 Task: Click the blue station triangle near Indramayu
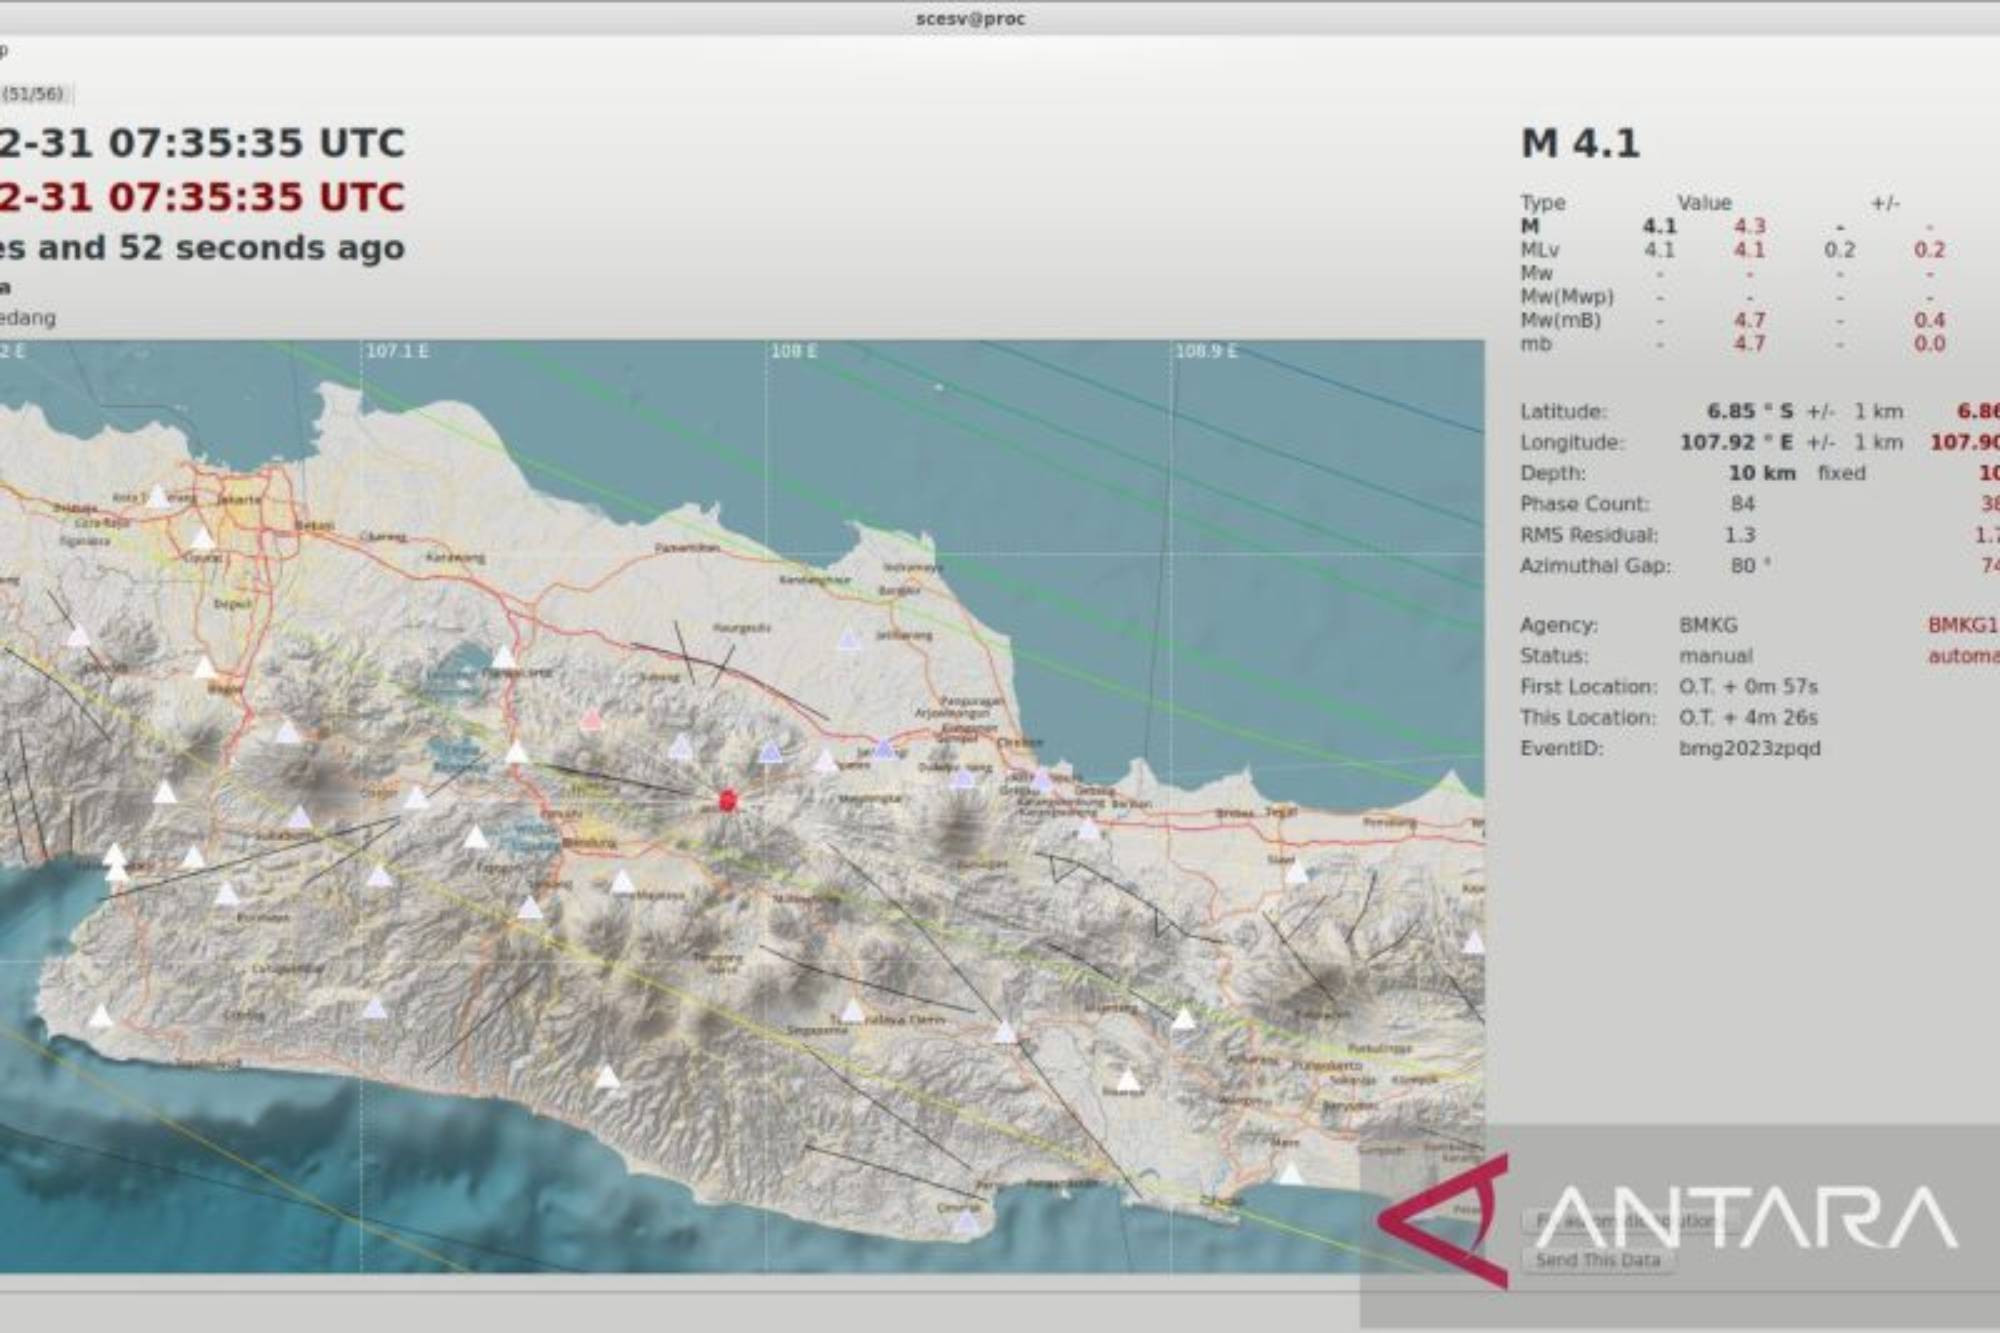pos(849,640)
